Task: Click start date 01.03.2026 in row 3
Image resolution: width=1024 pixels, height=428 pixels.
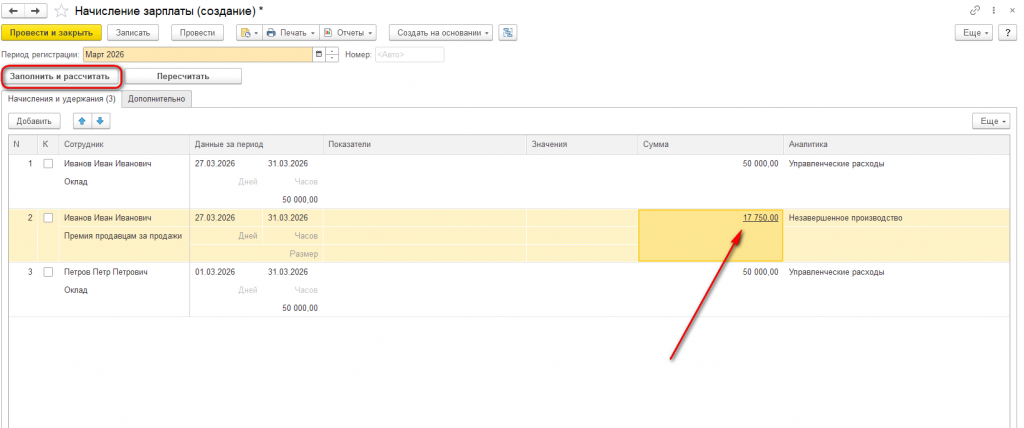Action: click(215, 272)
